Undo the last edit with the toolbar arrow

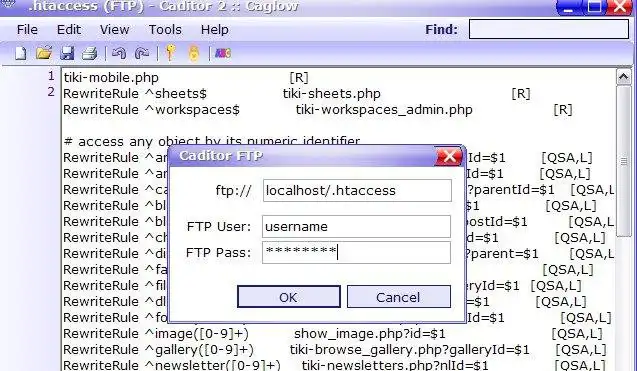[x=119, y=53]
